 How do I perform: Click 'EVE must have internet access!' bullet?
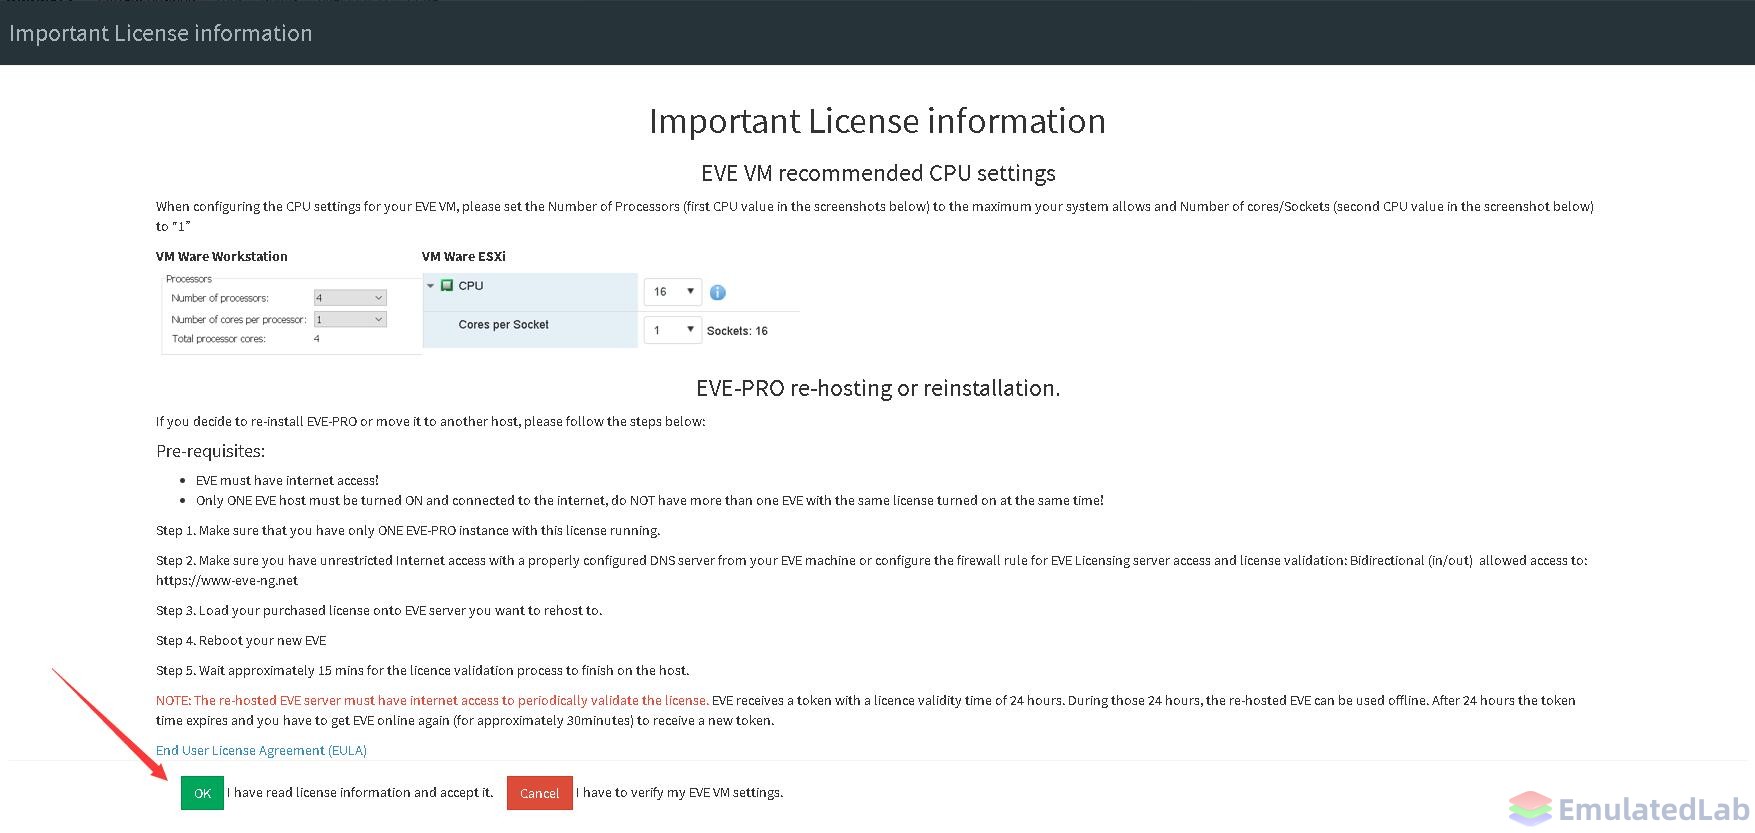(287, 480)
